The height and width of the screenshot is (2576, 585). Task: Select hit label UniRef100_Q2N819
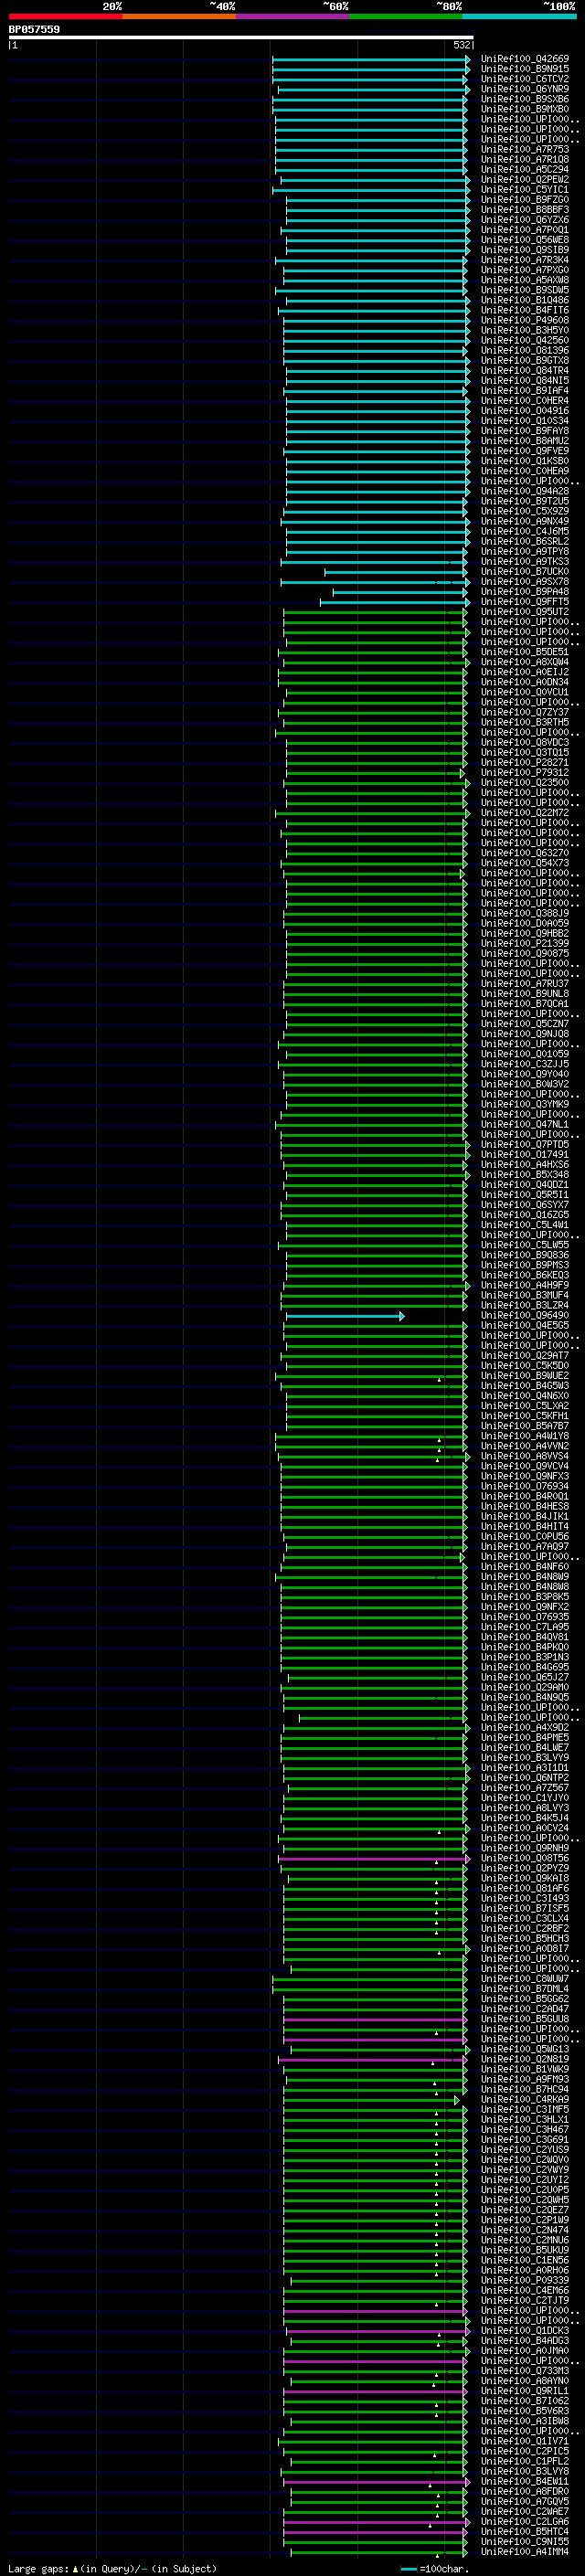tap(524, 2059)
